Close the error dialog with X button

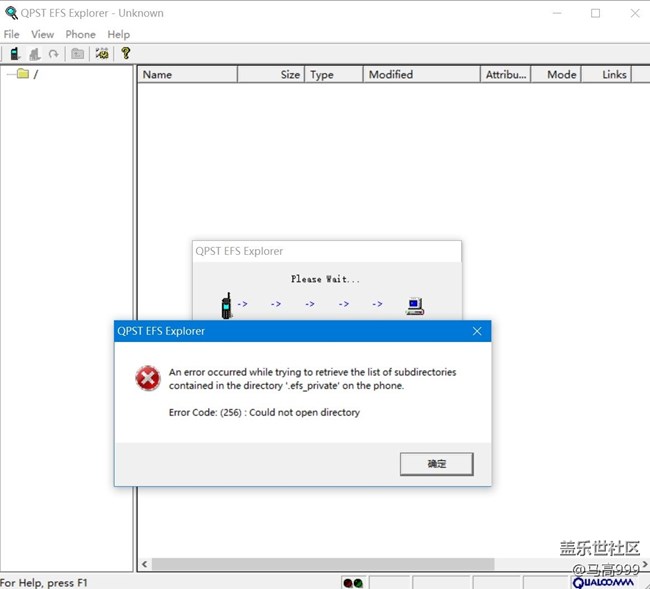477,331
